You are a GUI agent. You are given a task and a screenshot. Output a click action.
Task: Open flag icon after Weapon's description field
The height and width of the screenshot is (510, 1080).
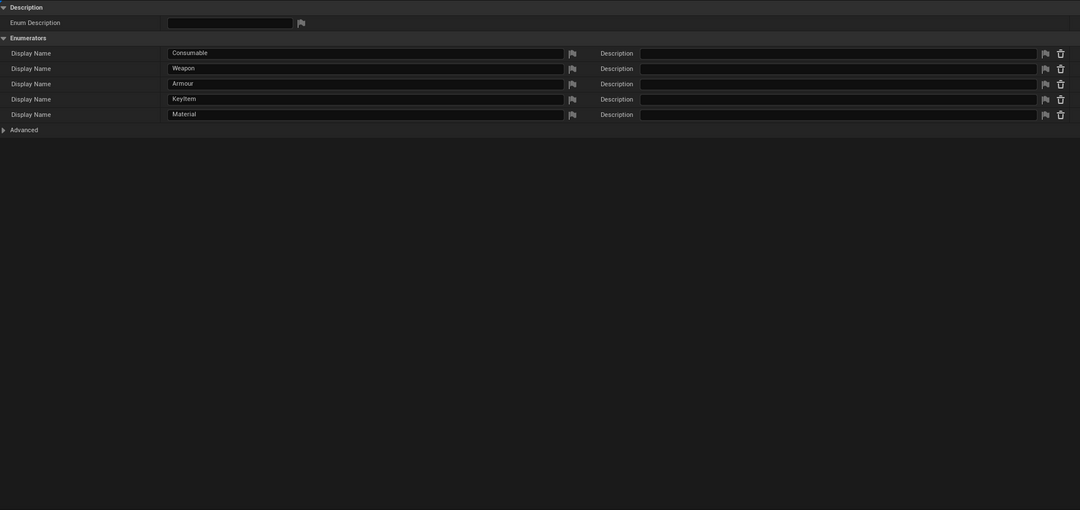point(1045,69)
